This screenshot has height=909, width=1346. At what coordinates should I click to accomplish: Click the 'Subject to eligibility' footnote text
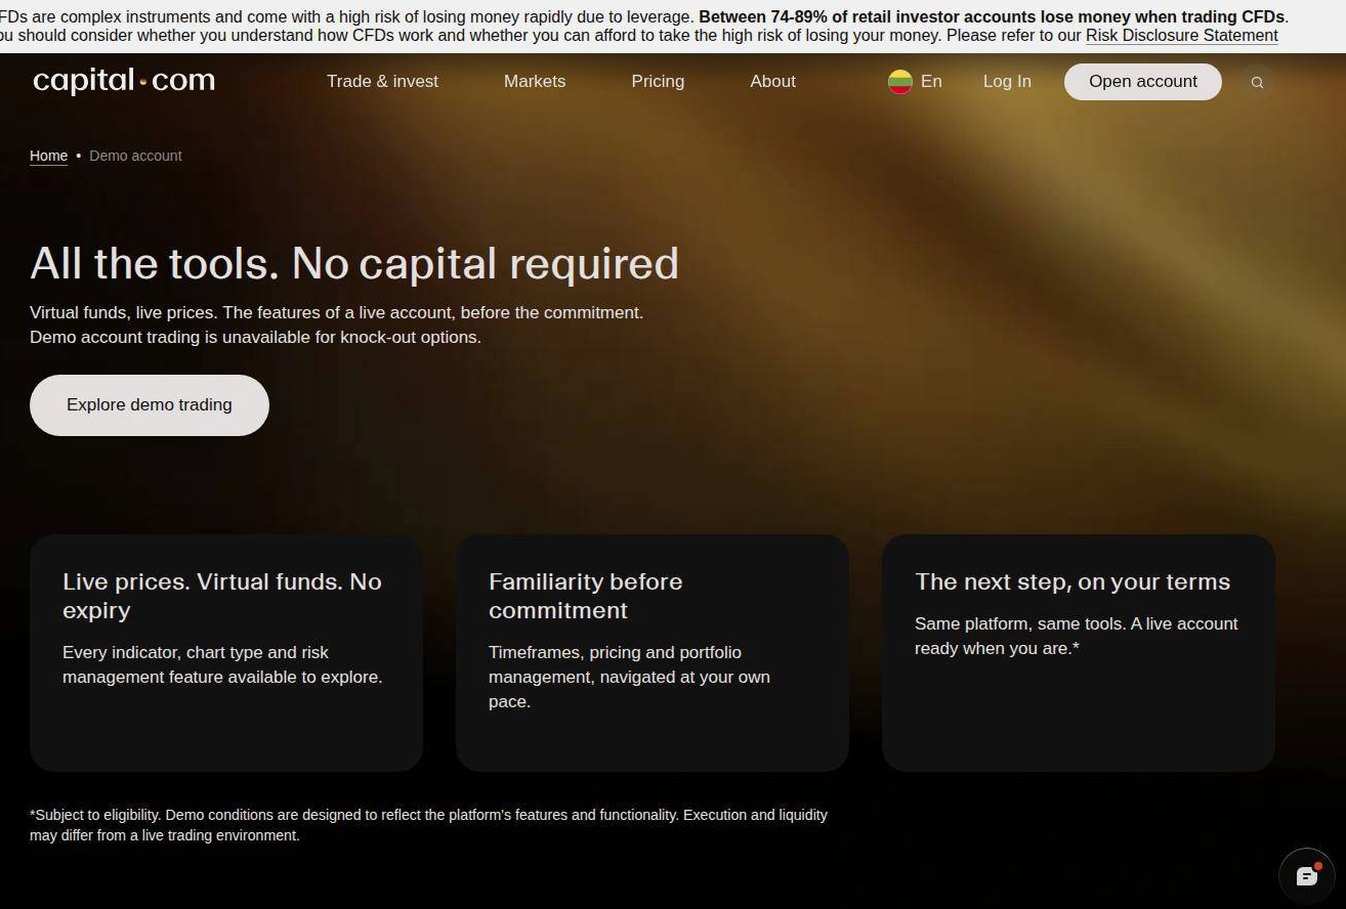click(428, 825)
